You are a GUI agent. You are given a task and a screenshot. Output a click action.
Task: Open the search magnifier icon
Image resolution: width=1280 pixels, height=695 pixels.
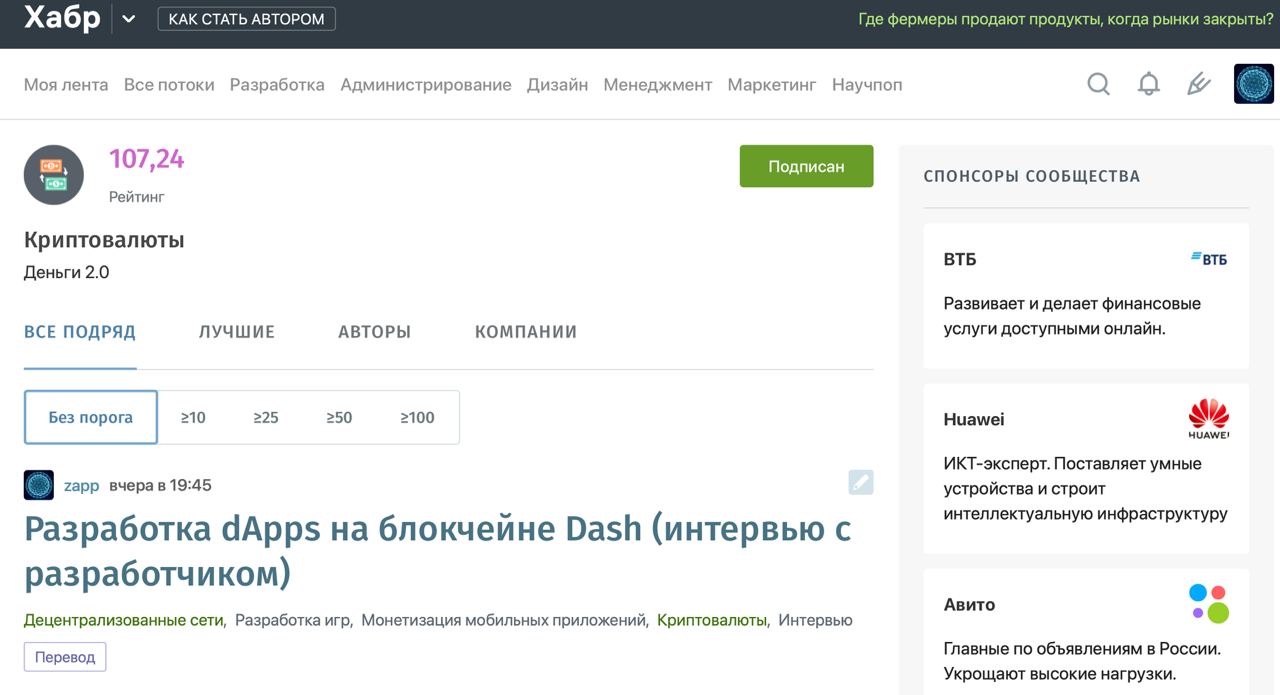pyautogui.click(x=1098, y=85)
